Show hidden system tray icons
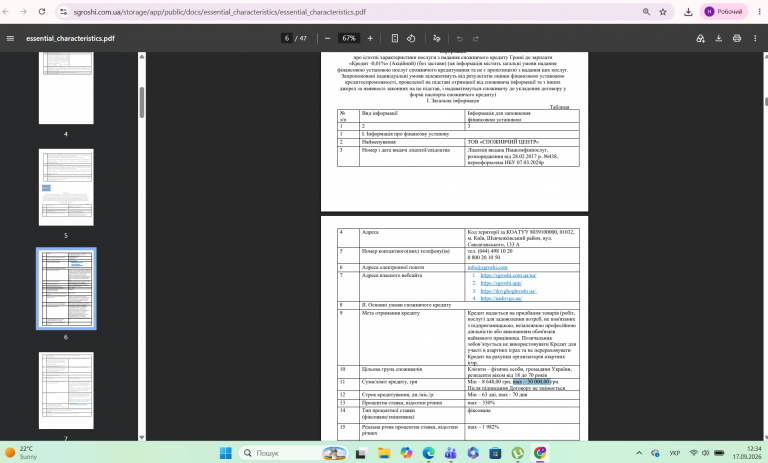 tap(639, 453)
